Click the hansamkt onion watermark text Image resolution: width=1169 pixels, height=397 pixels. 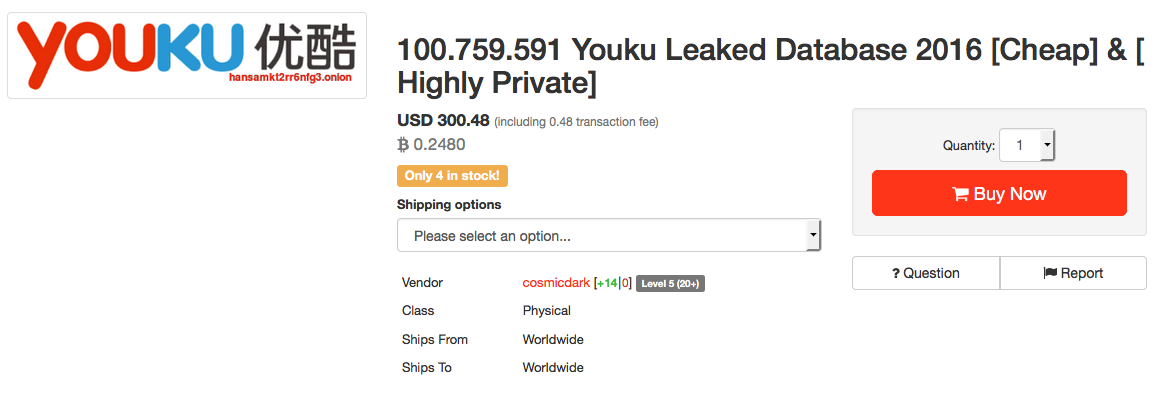click(x=290, y=77)
